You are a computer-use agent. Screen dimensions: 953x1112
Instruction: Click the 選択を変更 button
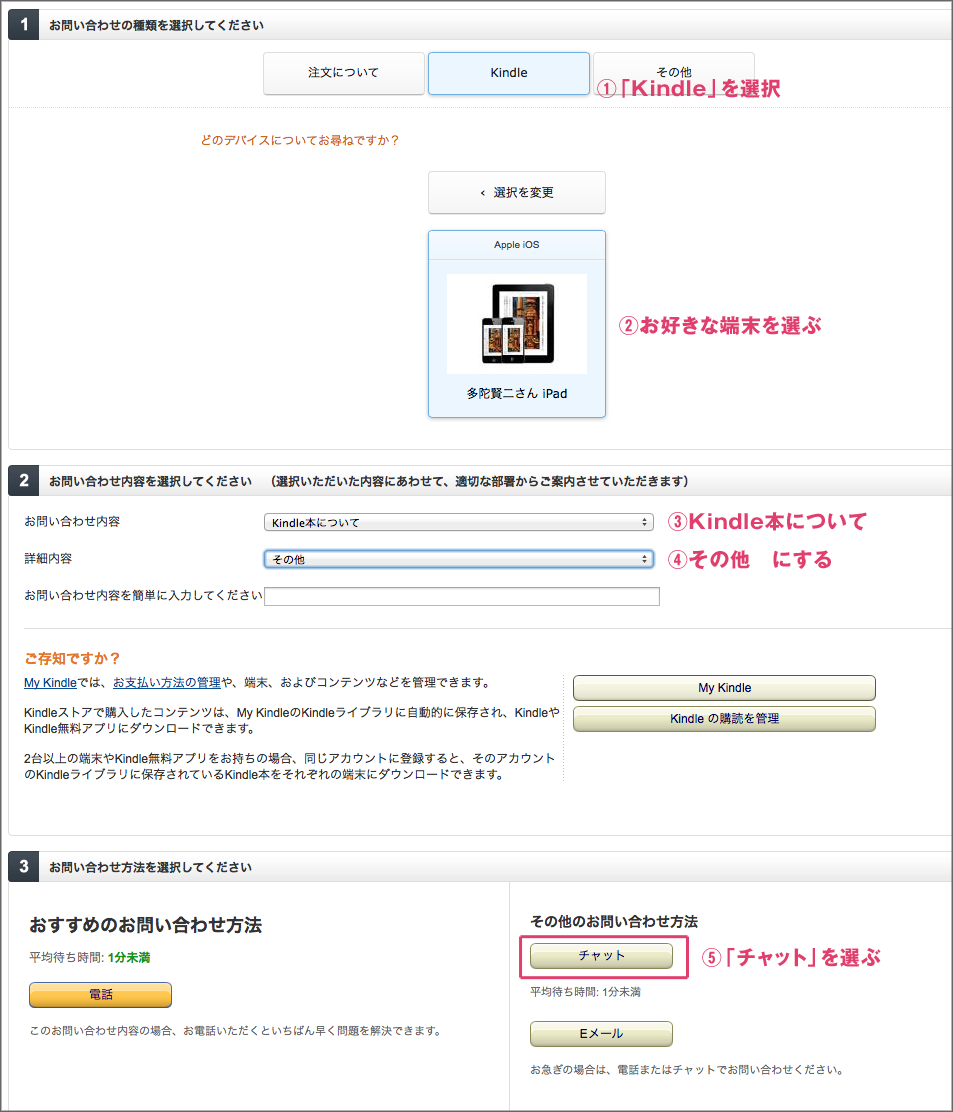(517, 192)
